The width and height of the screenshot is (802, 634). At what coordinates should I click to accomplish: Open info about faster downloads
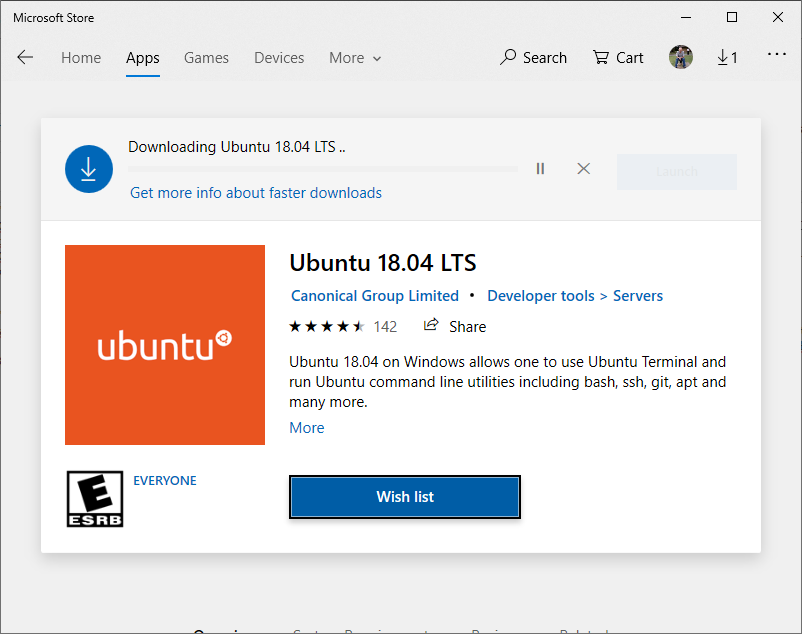(x=255, y=192)
